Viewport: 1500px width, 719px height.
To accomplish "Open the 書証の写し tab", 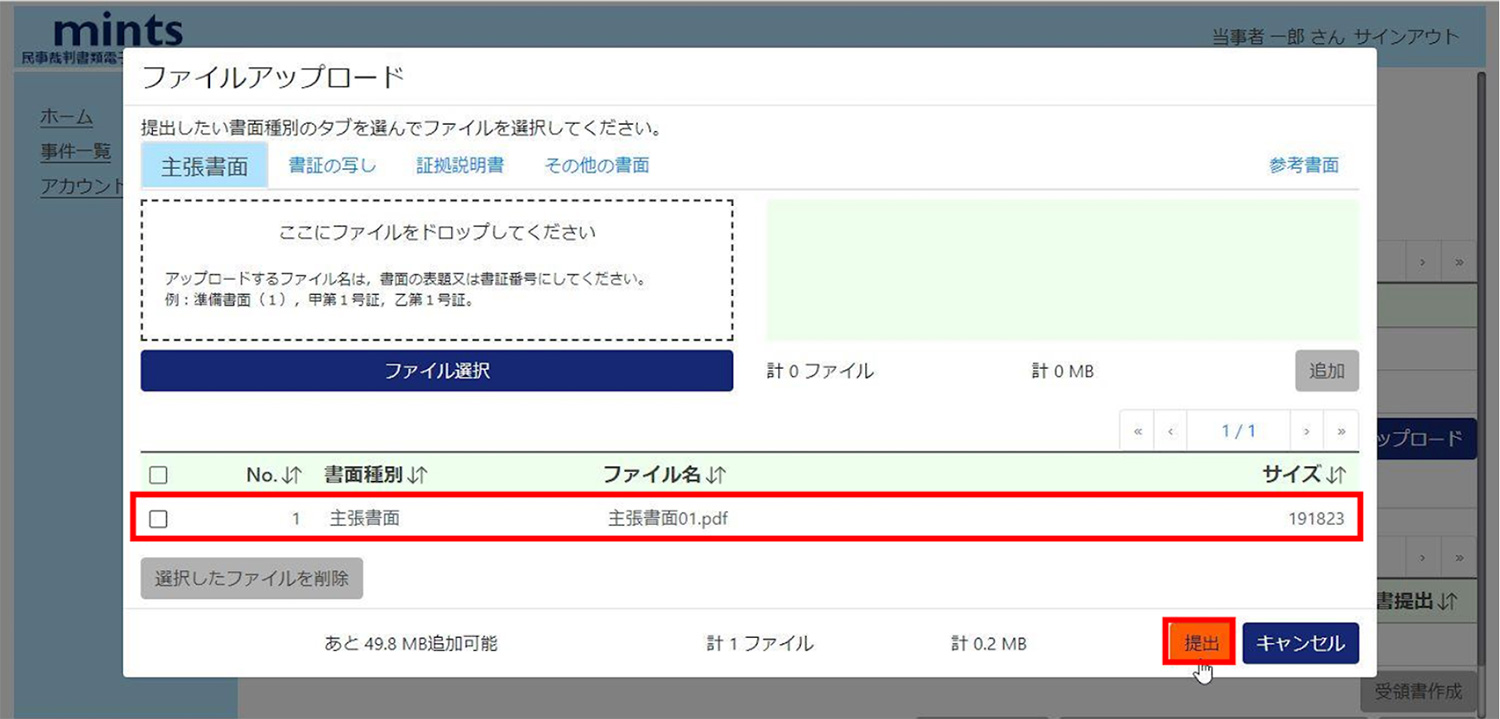I will click(332, 166).
